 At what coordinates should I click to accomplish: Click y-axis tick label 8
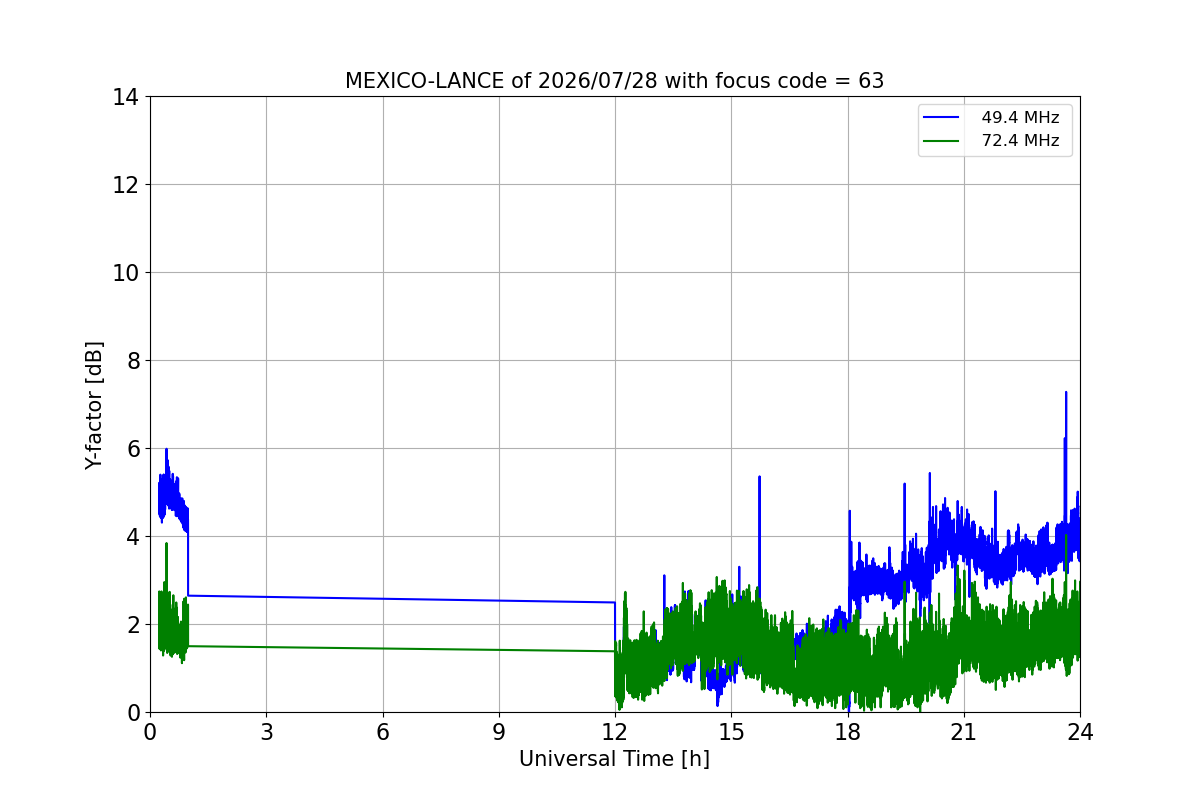pyautogui.click(x=132, y=361)
